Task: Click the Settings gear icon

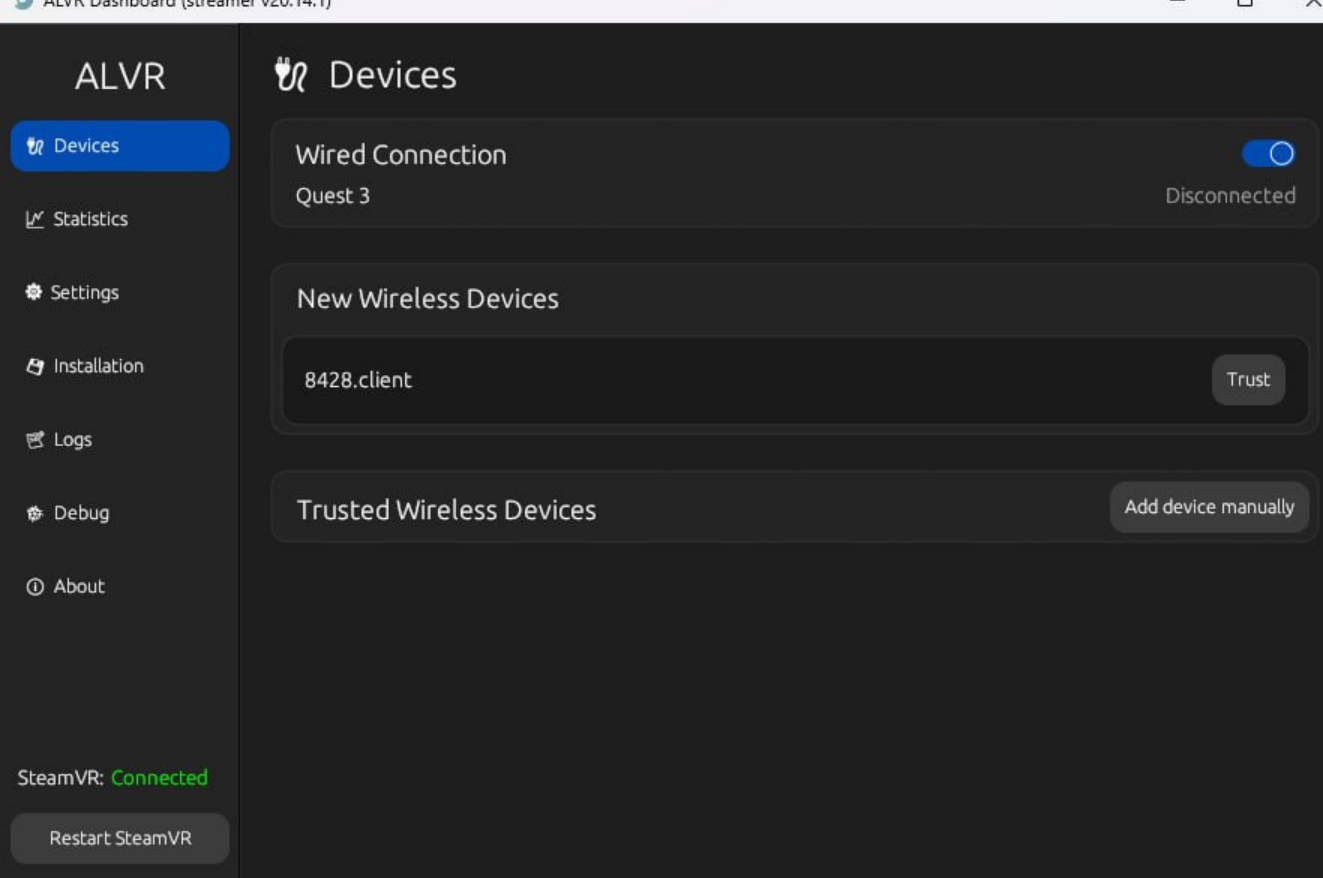Action: (x=34, y=293)
